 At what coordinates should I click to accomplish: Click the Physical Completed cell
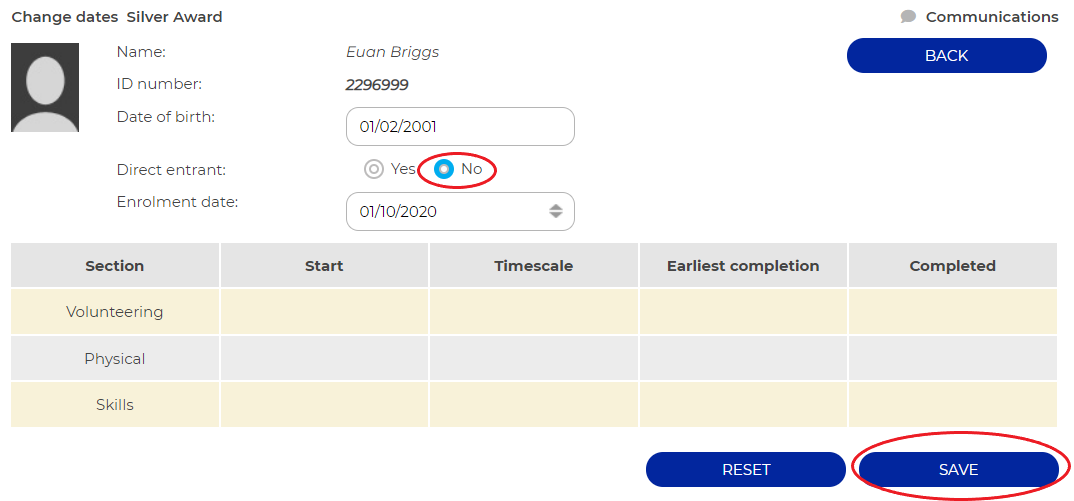click(x=953, y=358)
